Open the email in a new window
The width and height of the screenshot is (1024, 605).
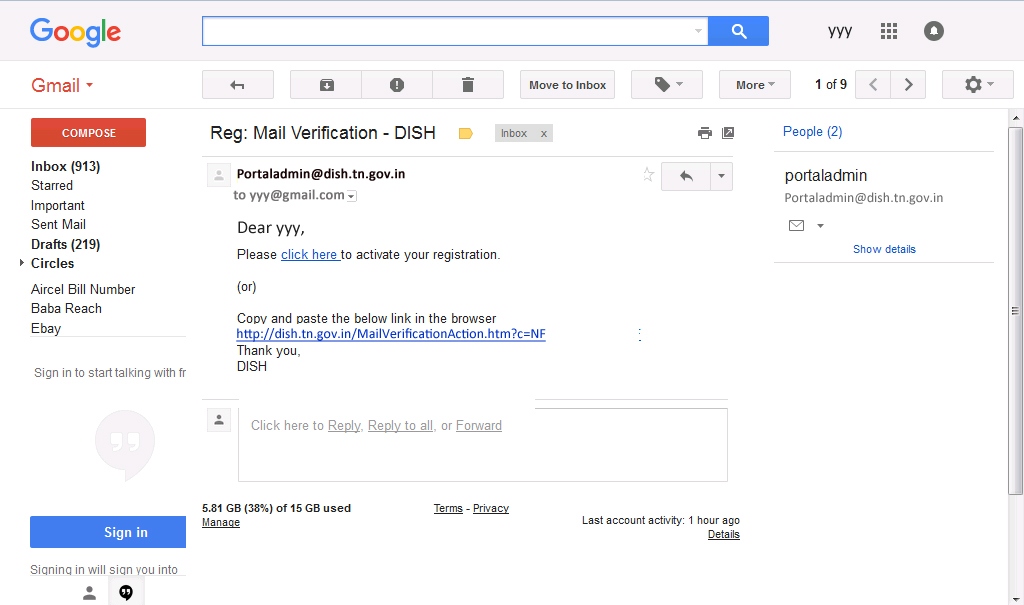[728, 133]
